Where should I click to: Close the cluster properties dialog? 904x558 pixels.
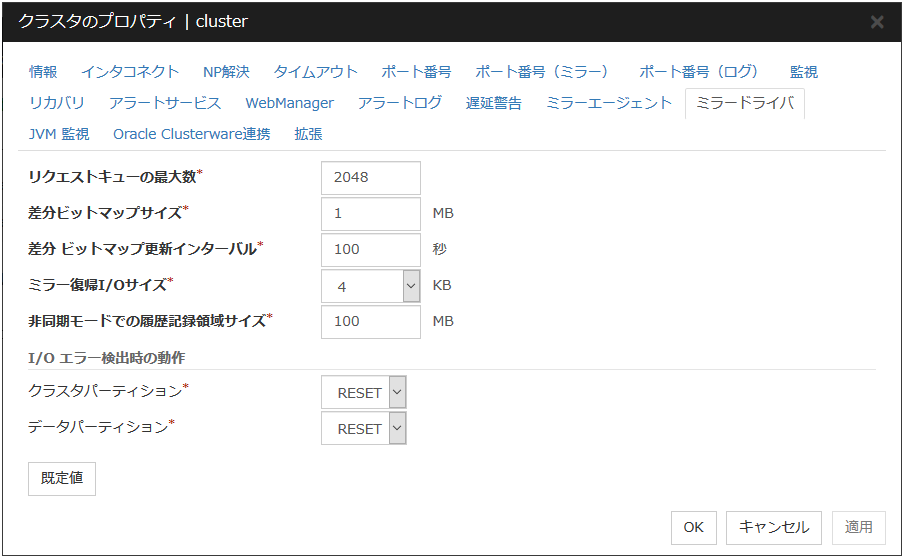(x=877, y=22)
